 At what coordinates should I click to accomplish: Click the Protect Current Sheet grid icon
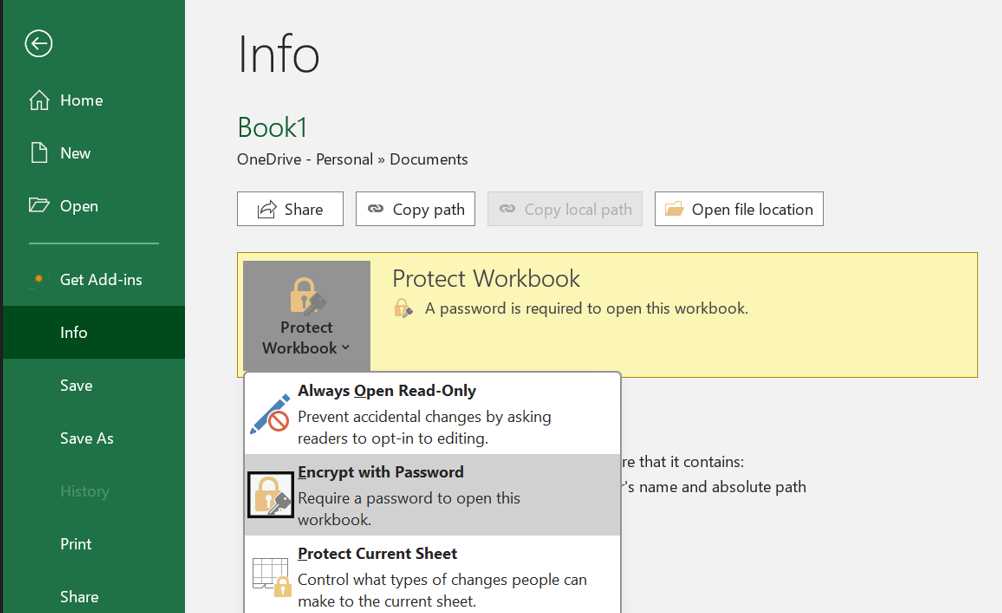pos(270,577)
